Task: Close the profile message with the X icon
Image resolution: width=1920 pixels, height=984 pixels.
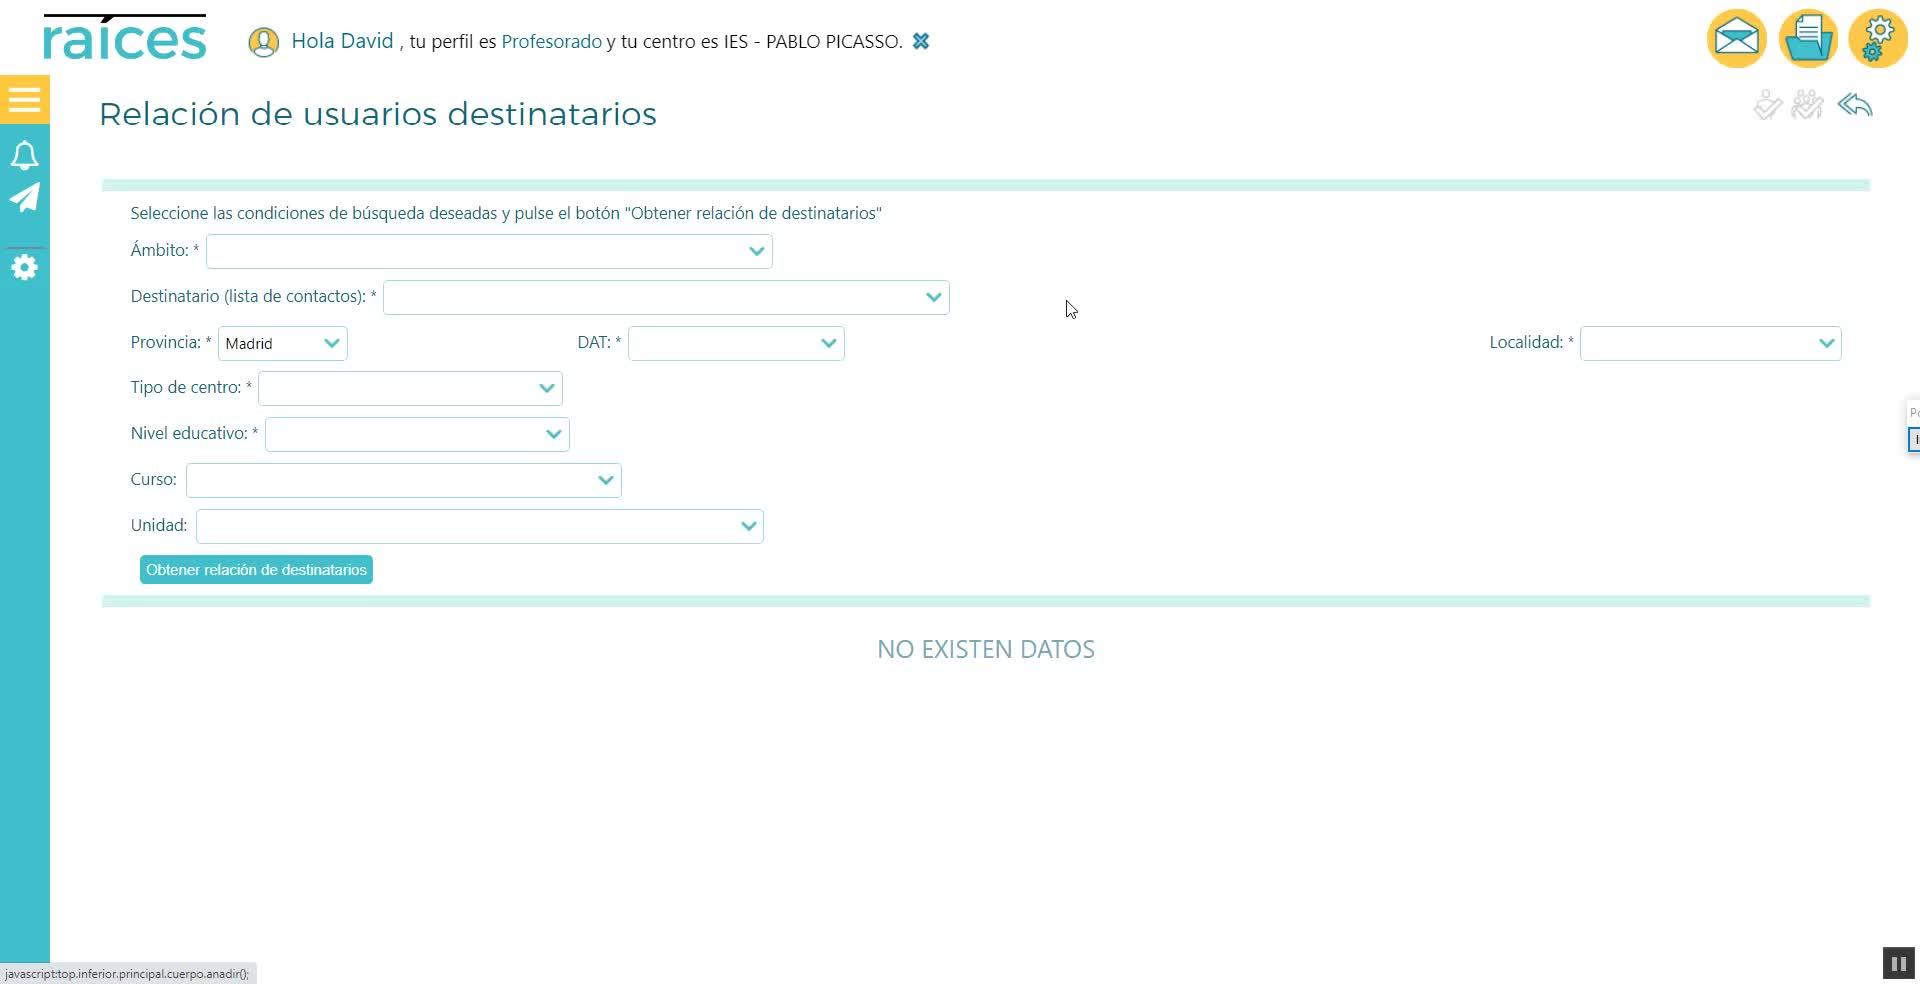Action: tap(921, 41)
